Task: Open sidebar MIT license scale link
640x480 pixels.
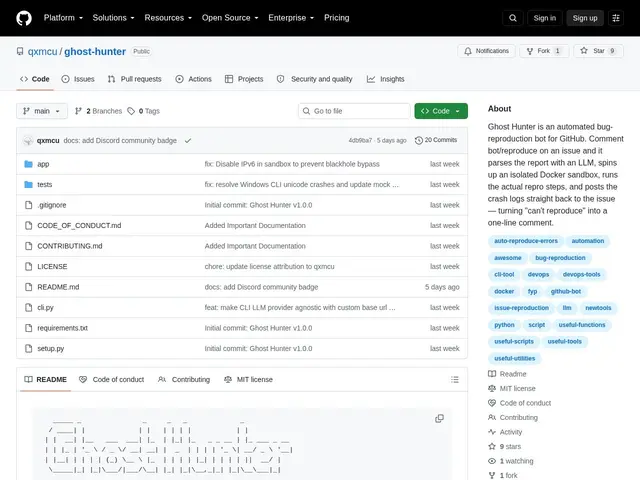Action: pos(511,389)
